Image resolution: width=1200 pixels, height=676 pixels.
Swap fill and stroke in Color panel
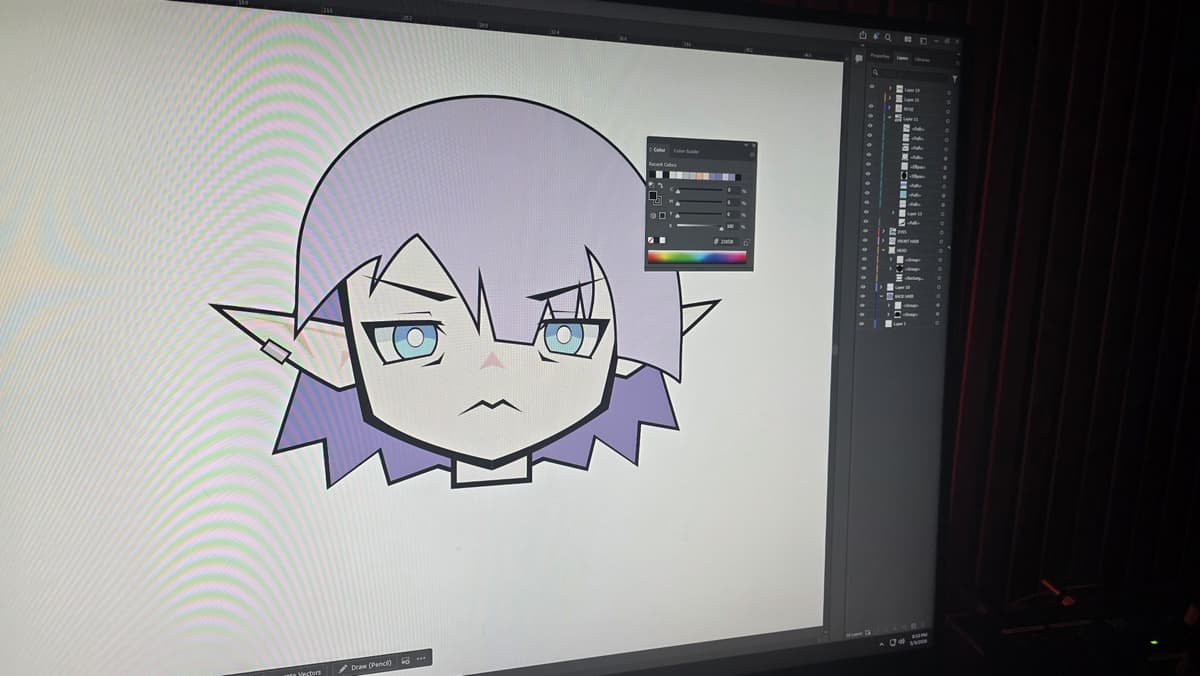660,184
